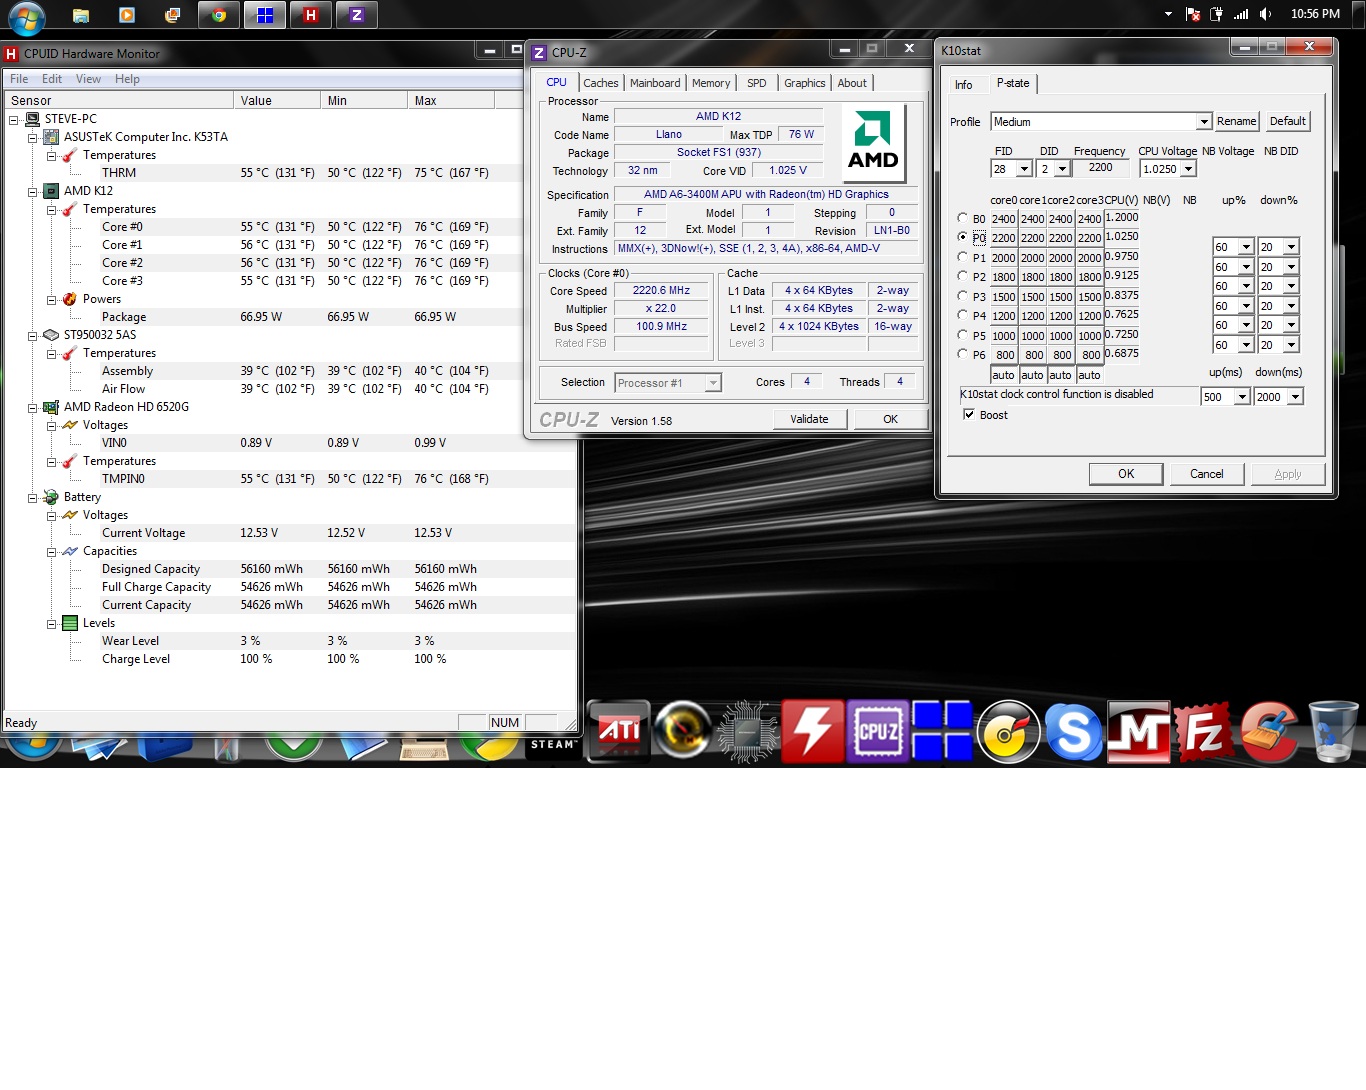Image resolution: width=1366 pixels, height=1090 pixels.
Task: Launch the FileZilla dock icon
Action: tap(1204, 731)
